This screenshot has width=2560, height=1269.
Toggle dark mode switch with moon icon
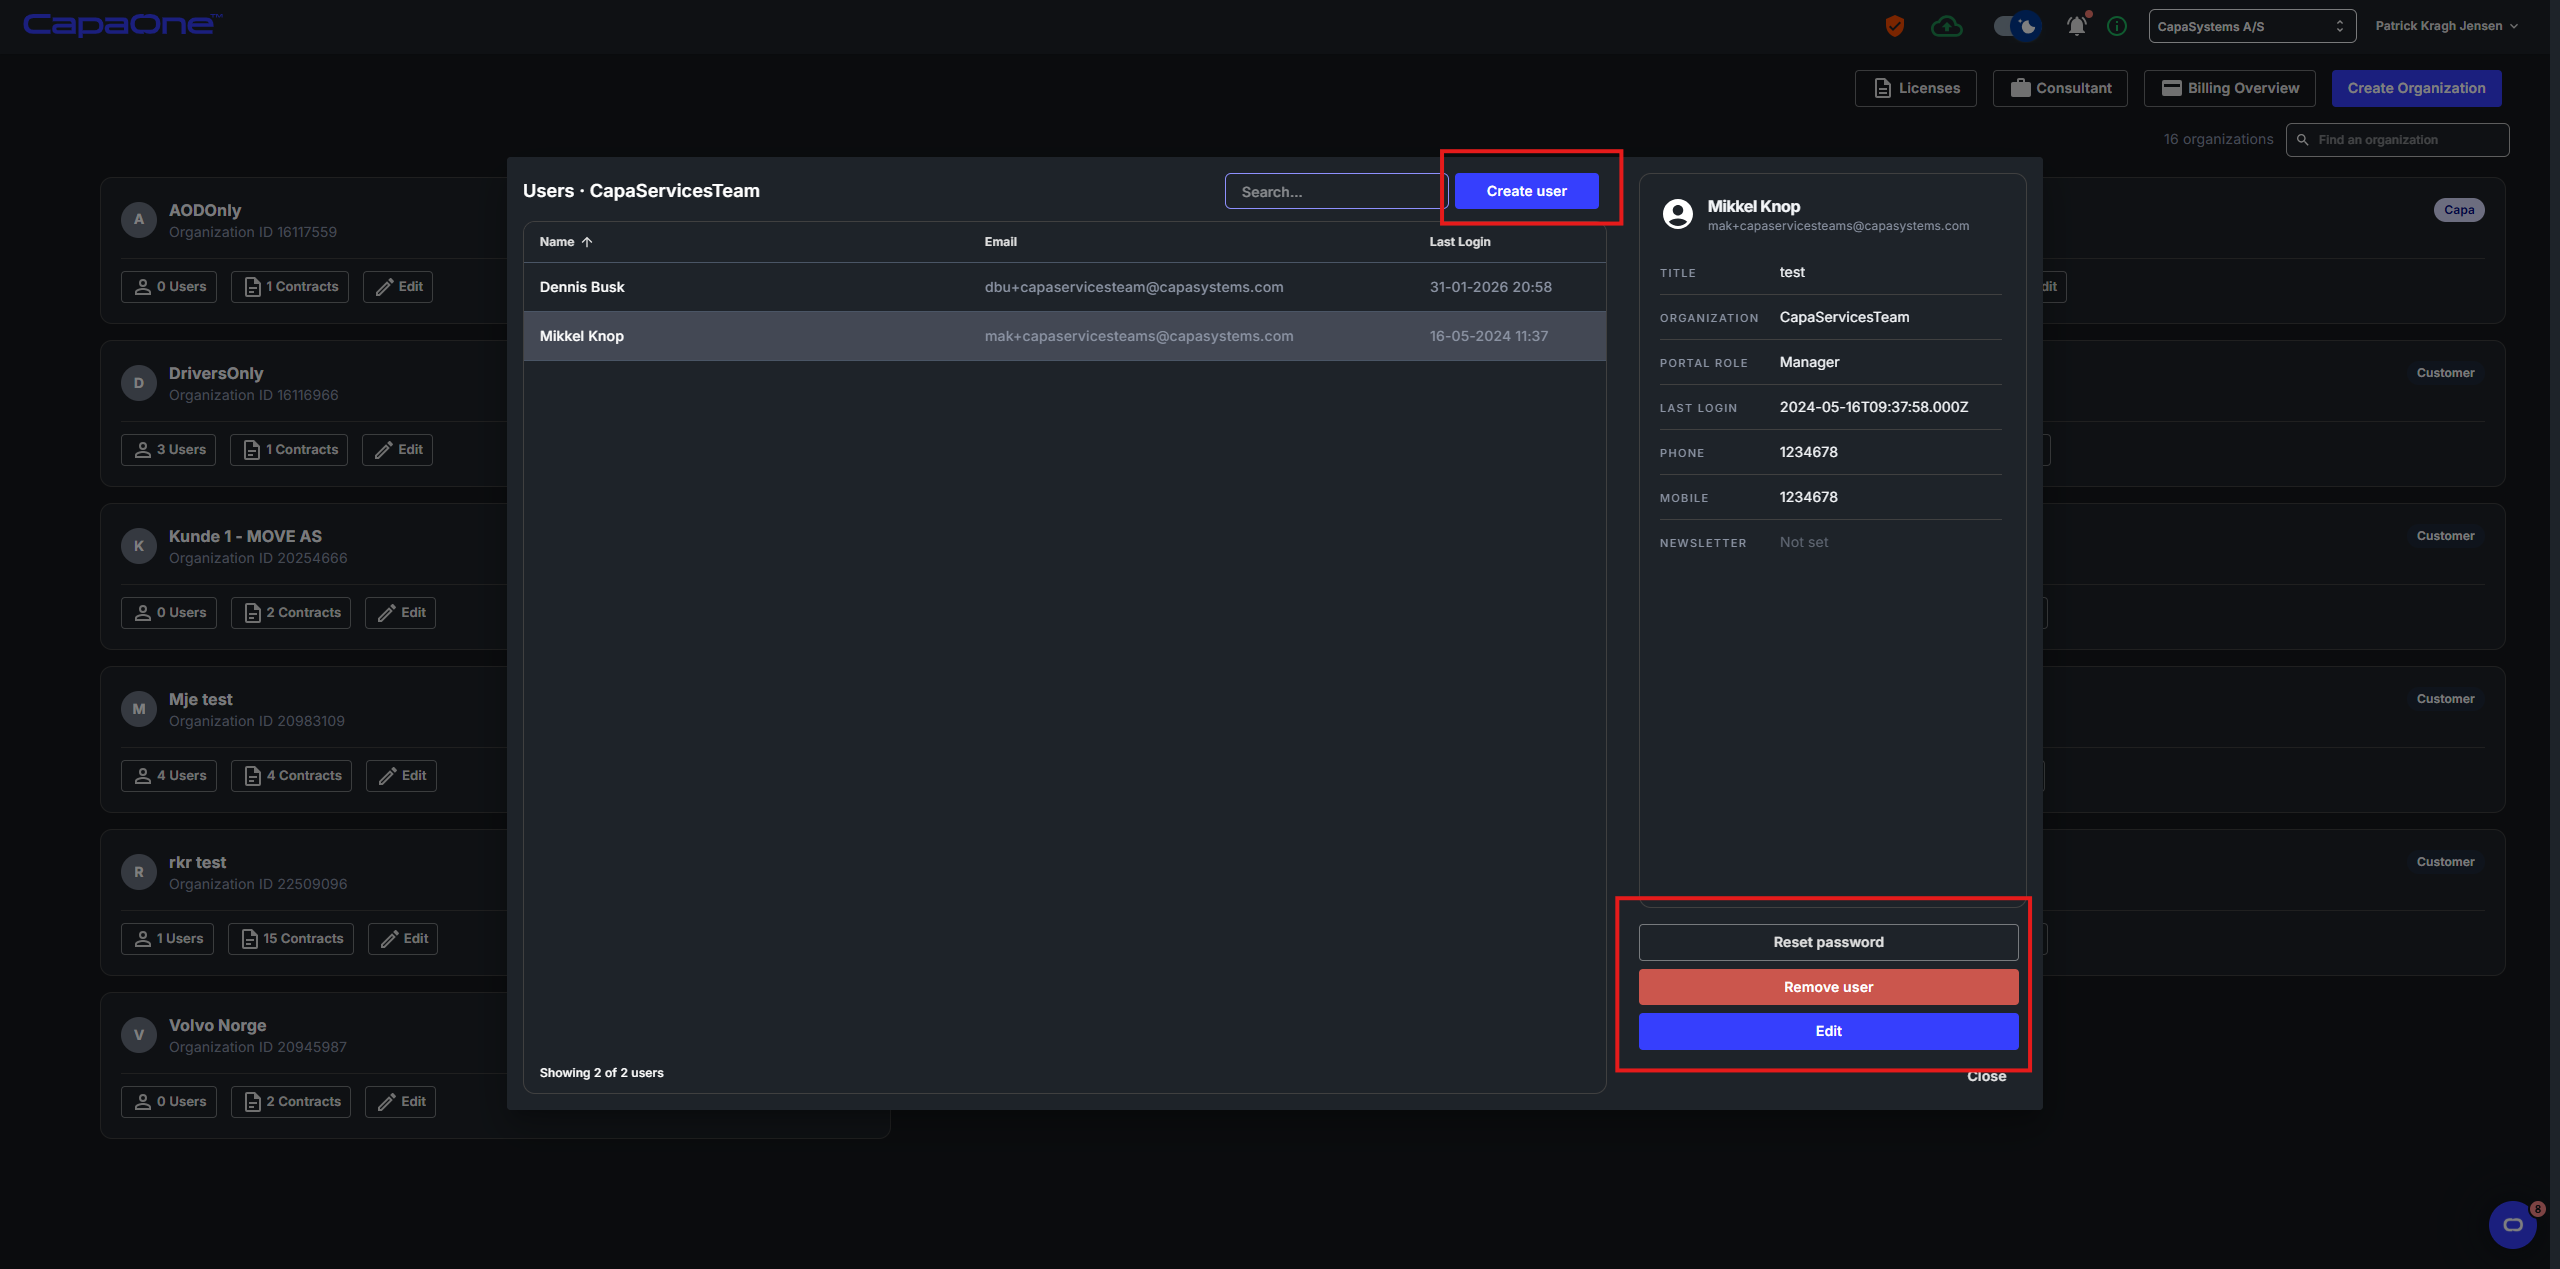tap(2016, 26)
